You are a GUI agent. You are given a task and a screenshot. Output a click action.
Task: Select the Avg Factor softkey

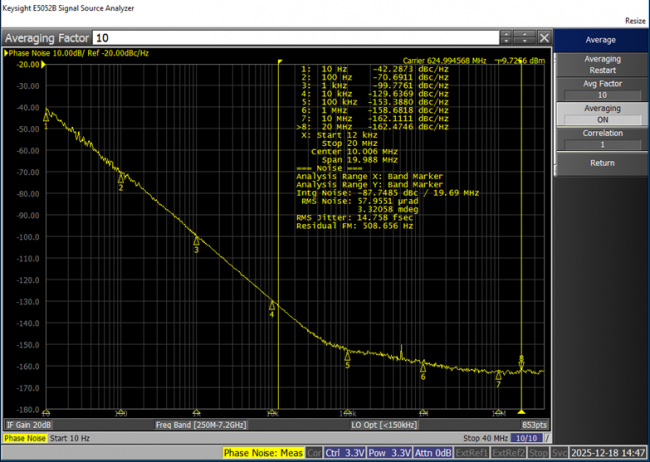[601, 89]
